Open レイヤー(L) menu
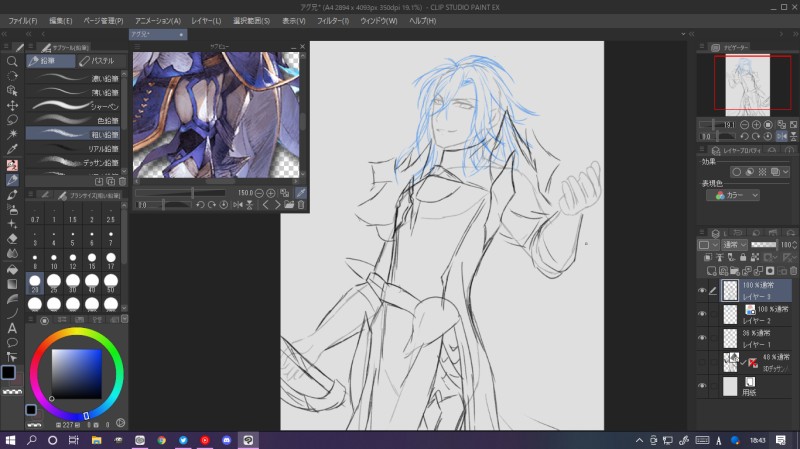Viewport: 800px width, 449px height. click(x=206, y=21)
